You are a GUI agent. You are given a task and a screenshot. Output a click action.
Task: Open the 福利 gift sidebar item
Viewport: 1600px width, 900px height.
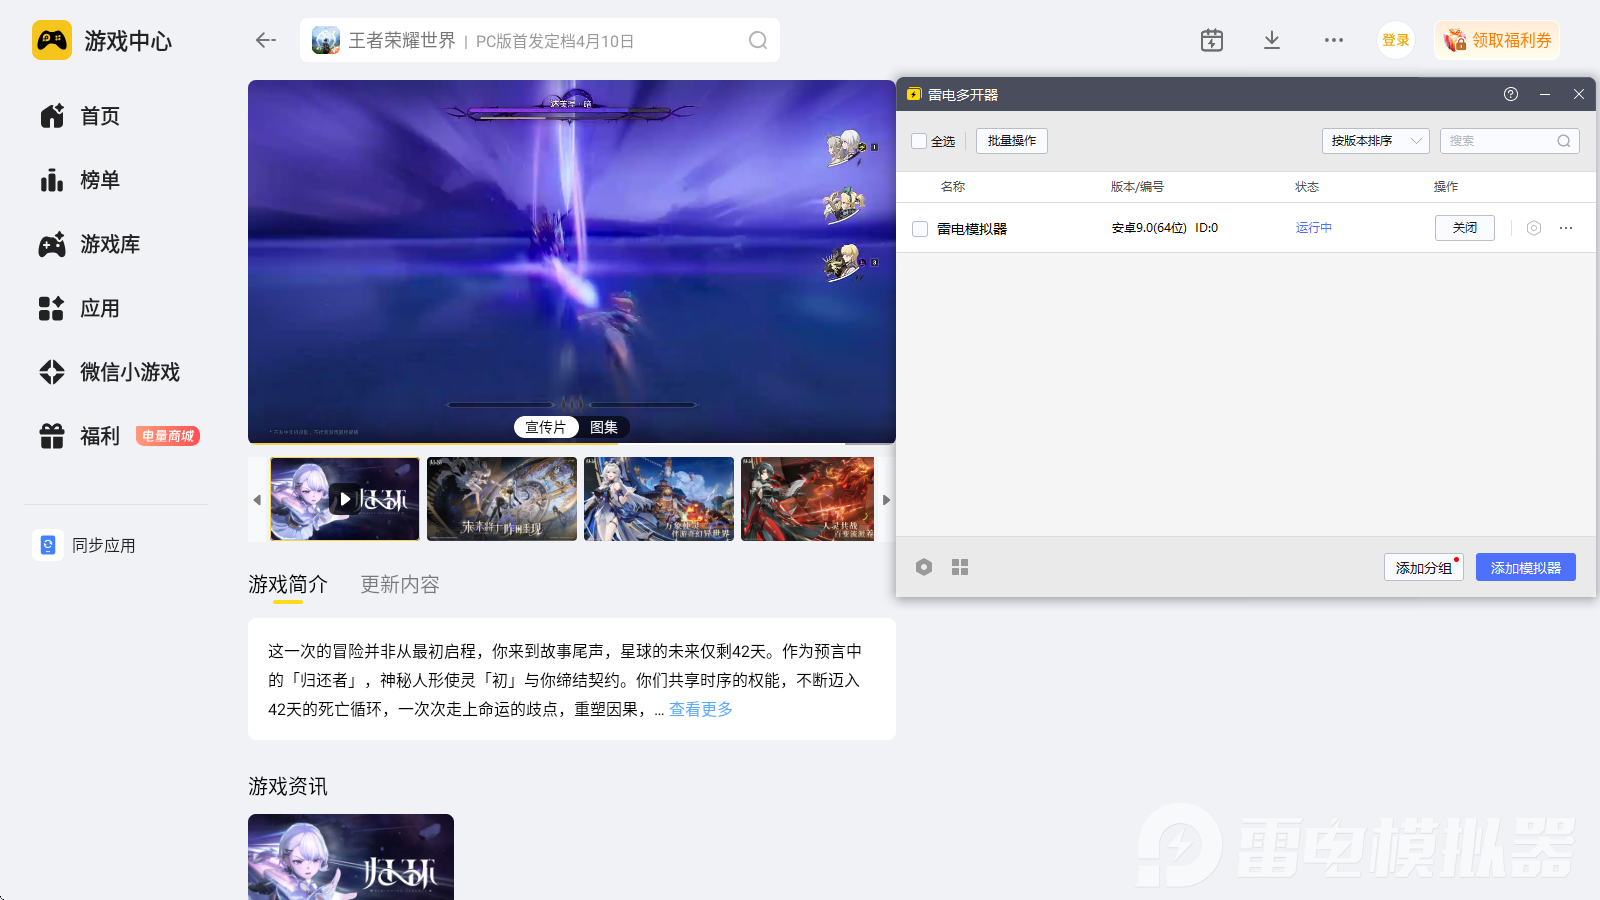[x=80, y=436]
